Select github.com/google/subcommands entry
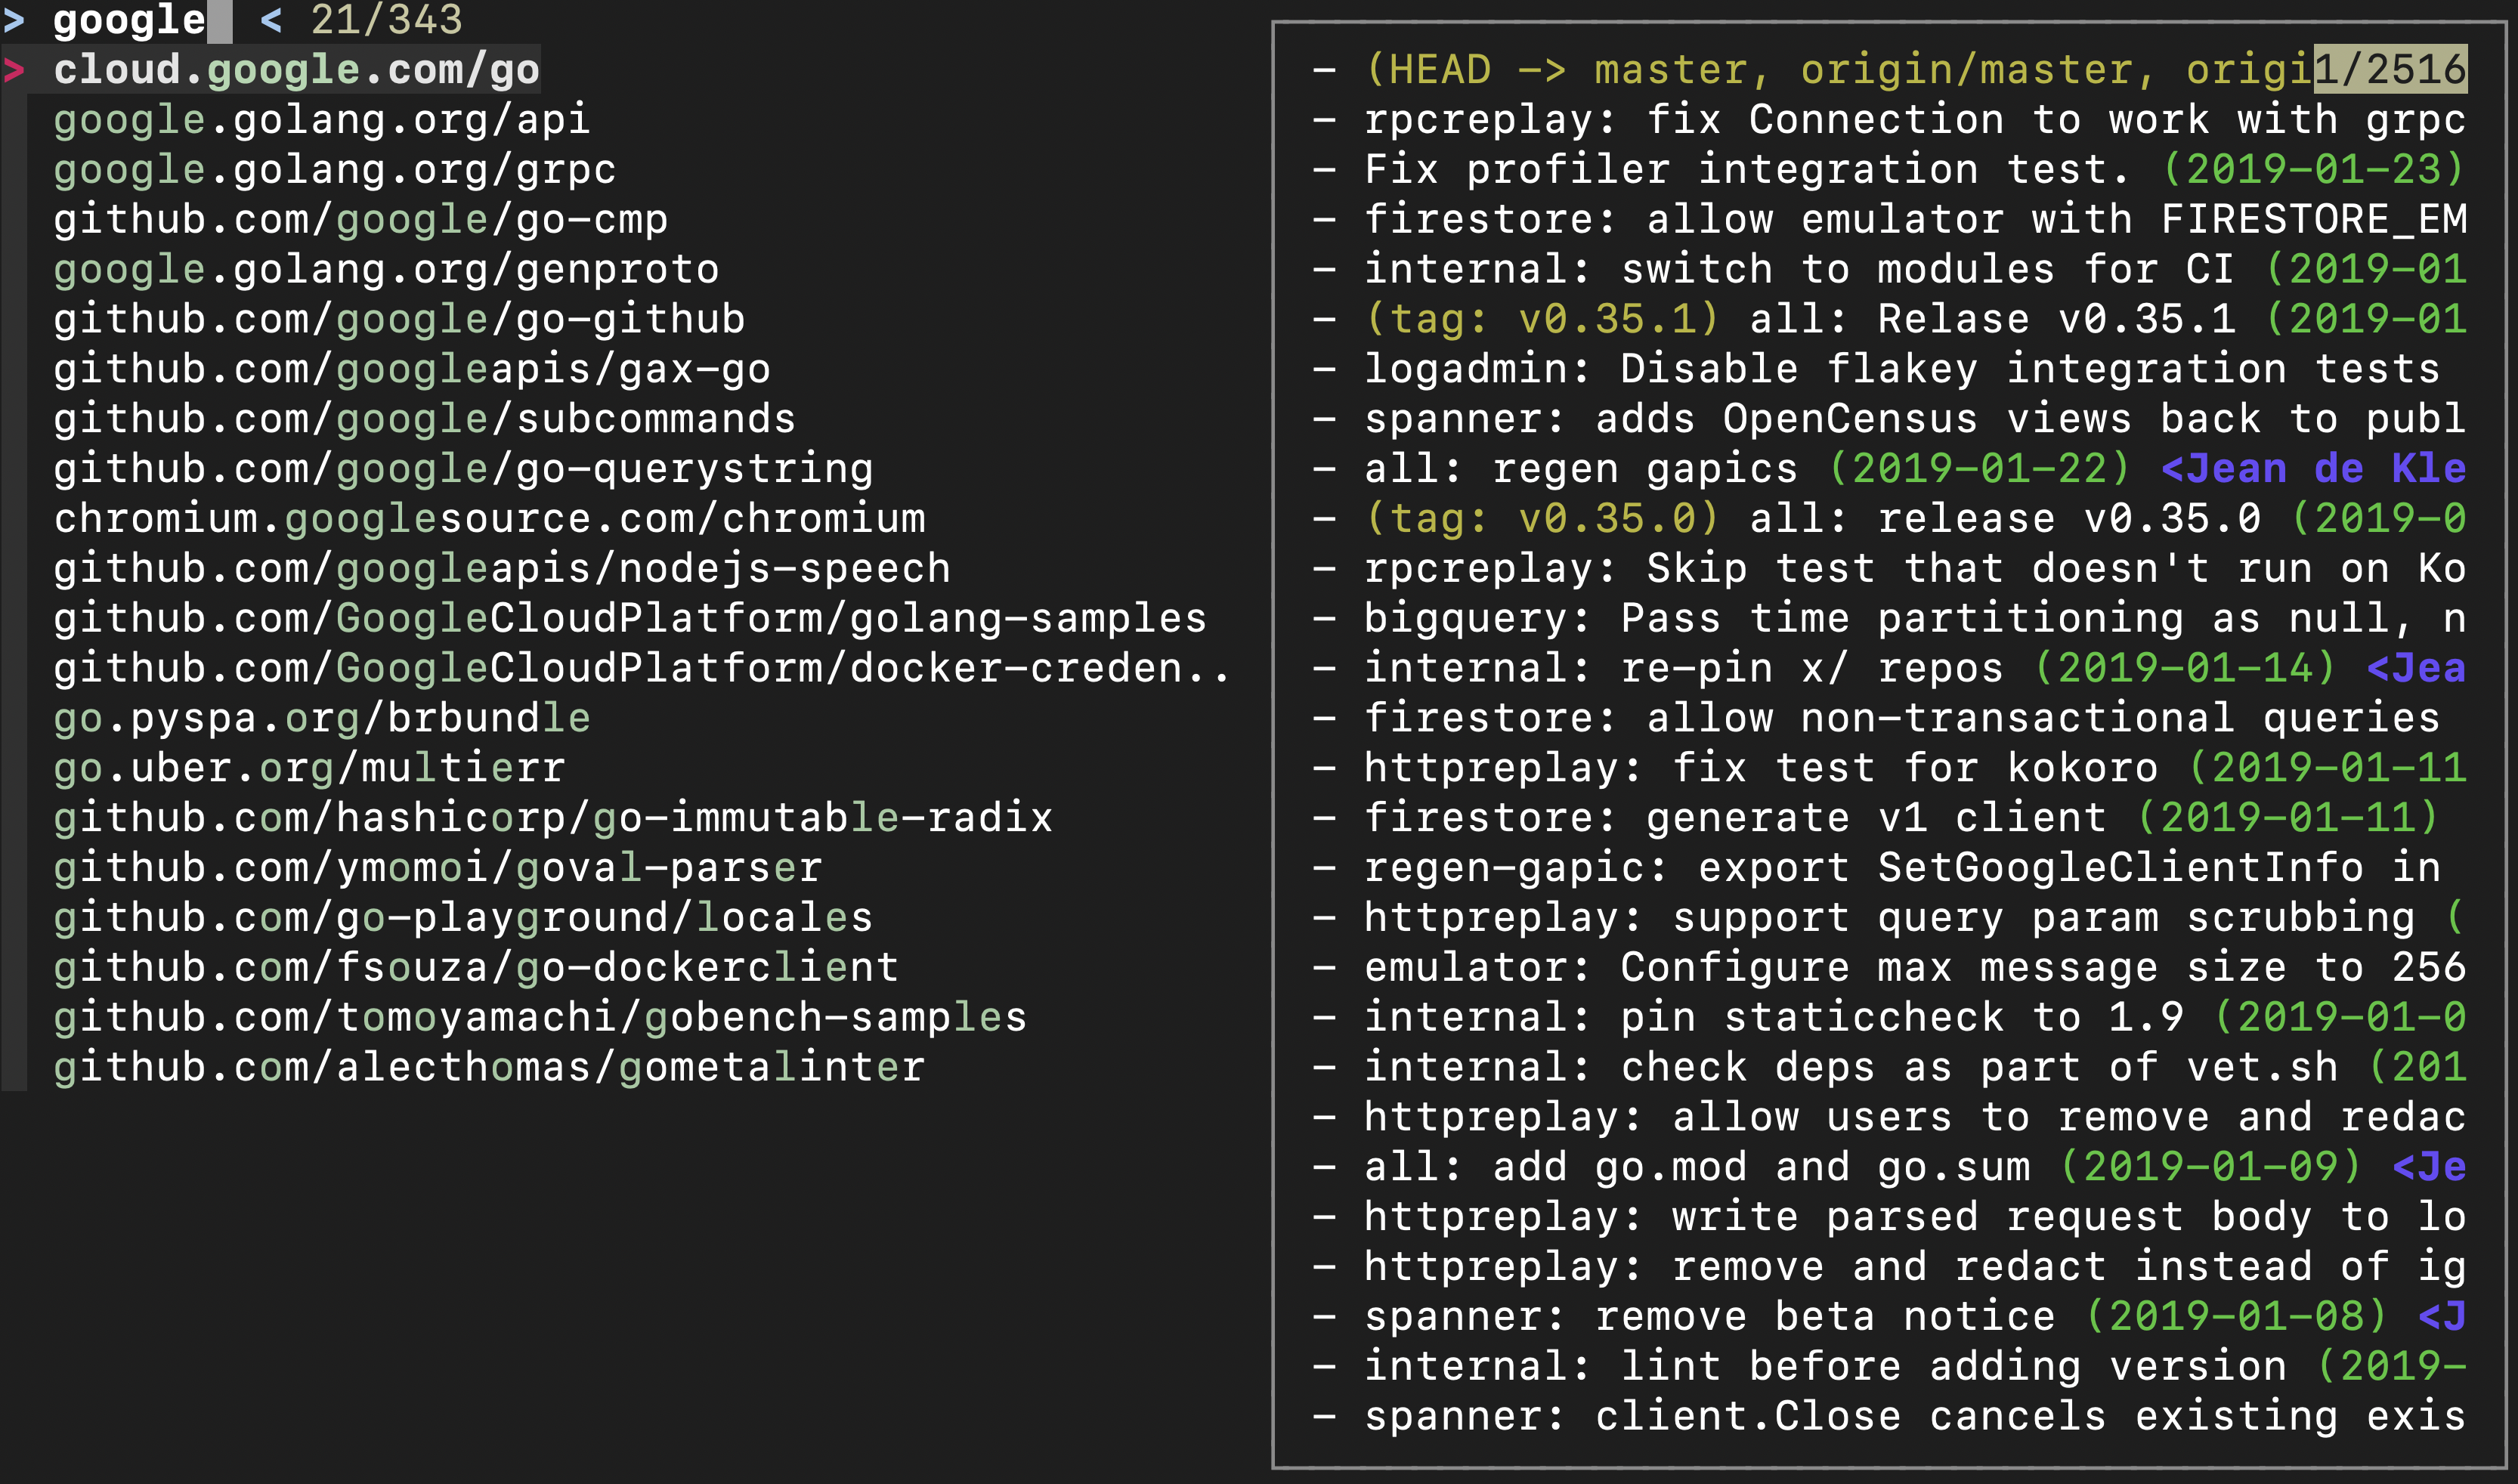Screen dimensions: 2518x1484 424,419
